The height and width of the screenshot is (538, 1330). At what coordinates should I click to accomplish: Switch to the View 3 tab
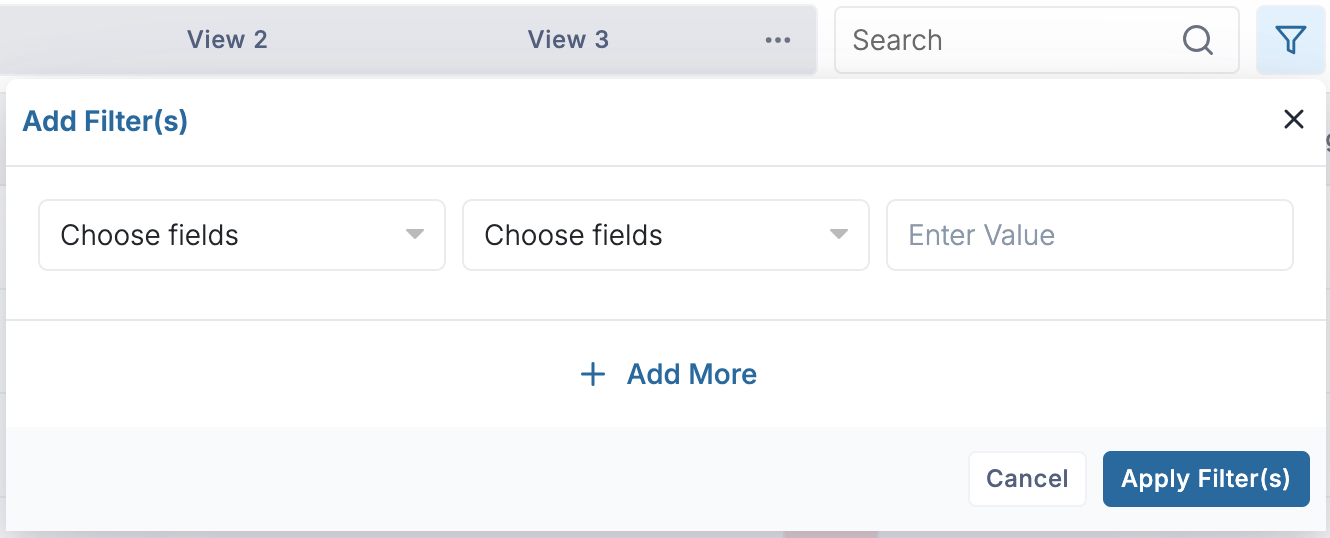[568, 40]
